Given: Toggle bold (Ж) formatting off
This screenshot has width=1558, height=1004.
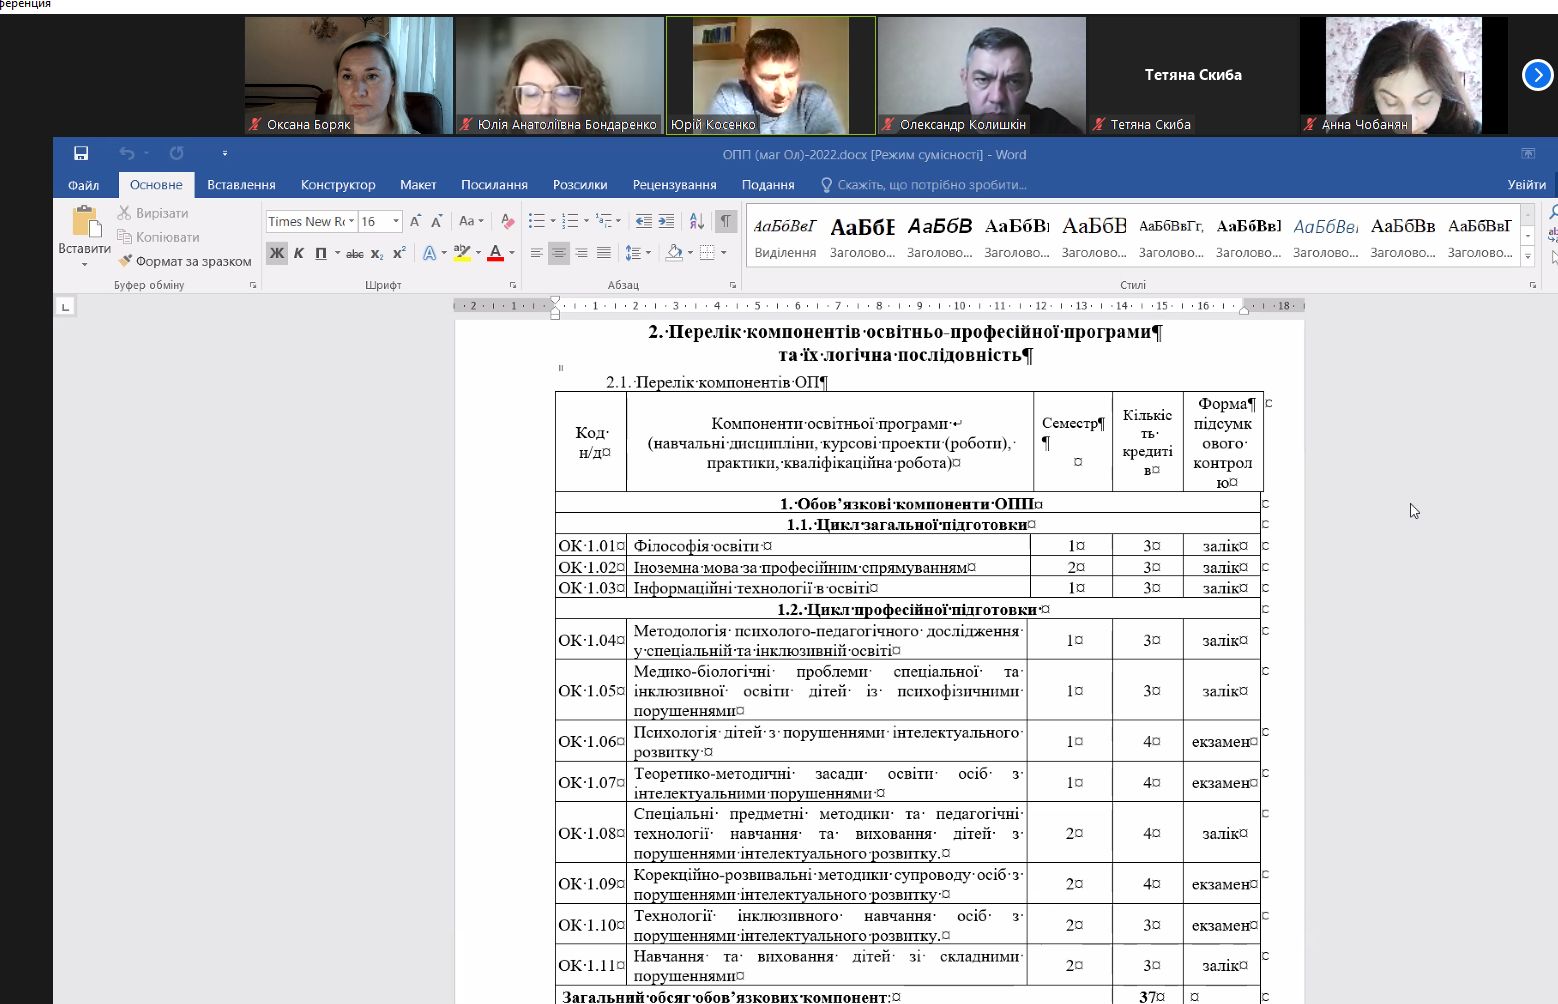Looking at the screenshot, I should pyautogui.click(x=277, y=253).
